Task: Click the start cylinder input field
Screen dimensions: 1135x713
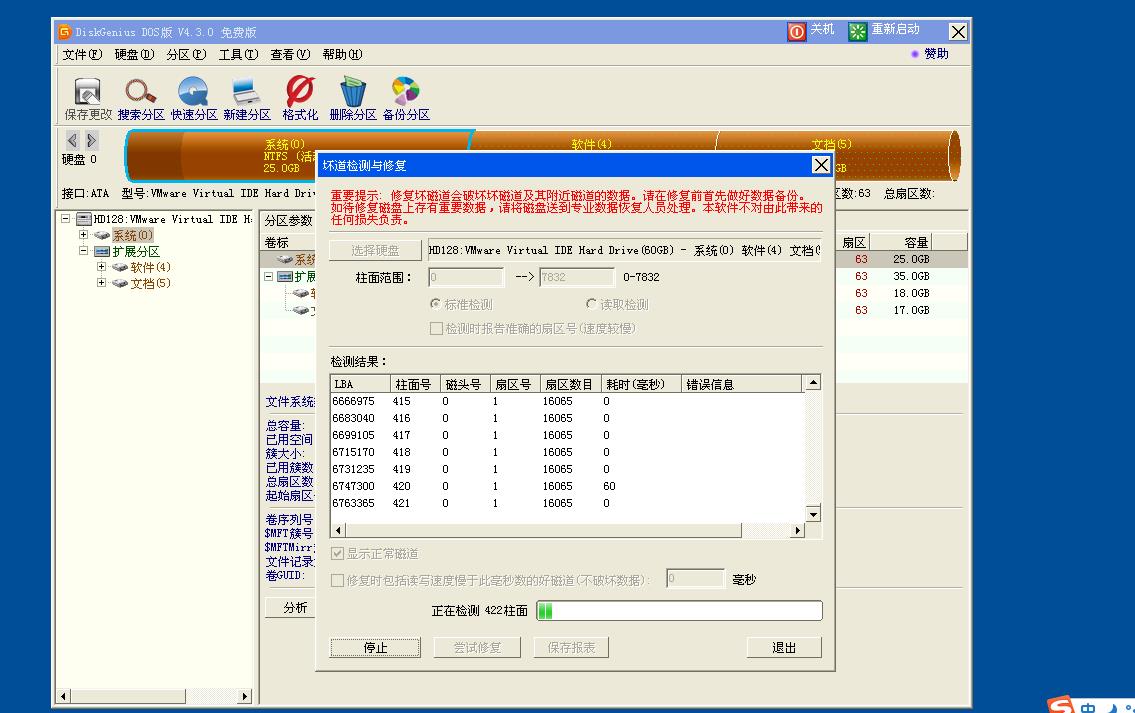Action: pyautogui.click(x=465, y=277)
